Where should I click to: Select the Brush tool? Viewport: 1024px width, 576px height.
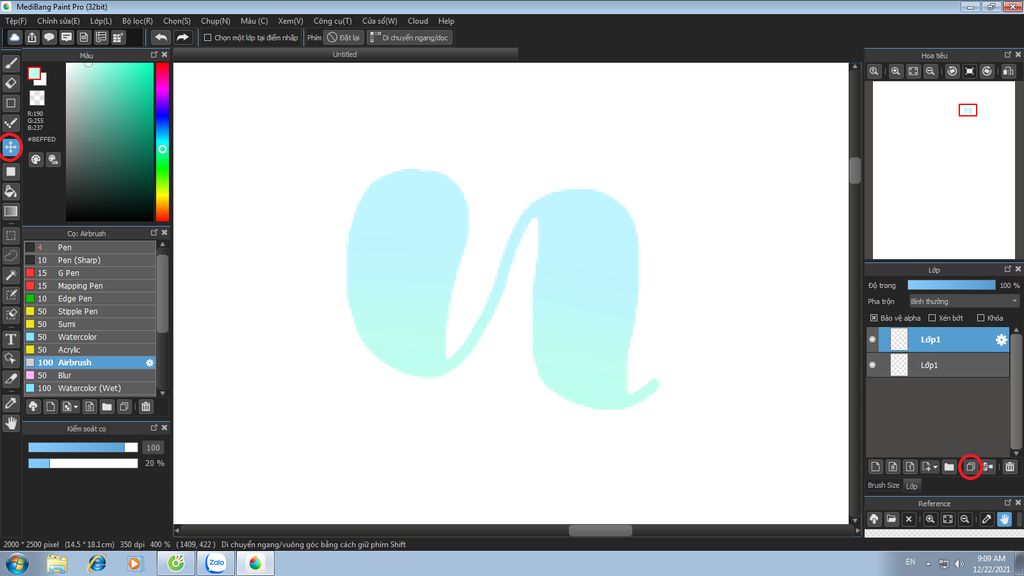pos(10,63)
